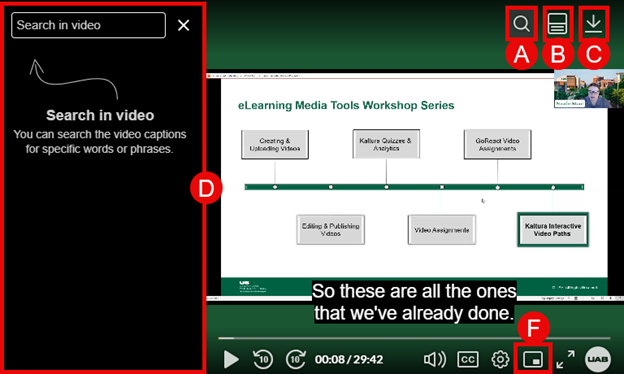
Task: Open the transcript panel icon
Action: tap(557, 23)
